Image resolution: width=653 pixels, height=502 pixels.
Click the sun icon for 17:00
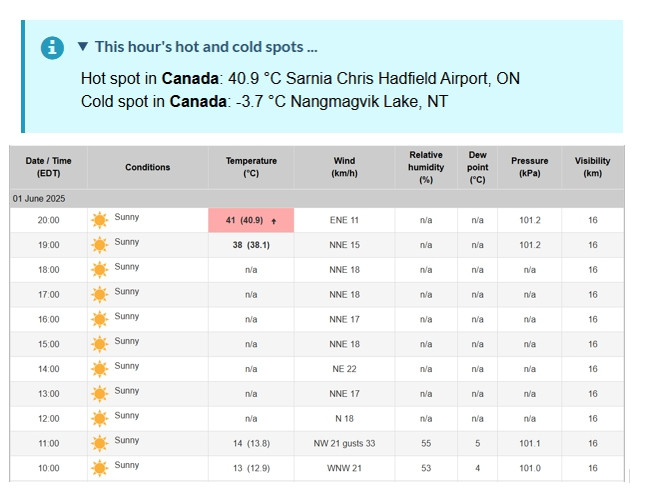[x=100, y=295]
